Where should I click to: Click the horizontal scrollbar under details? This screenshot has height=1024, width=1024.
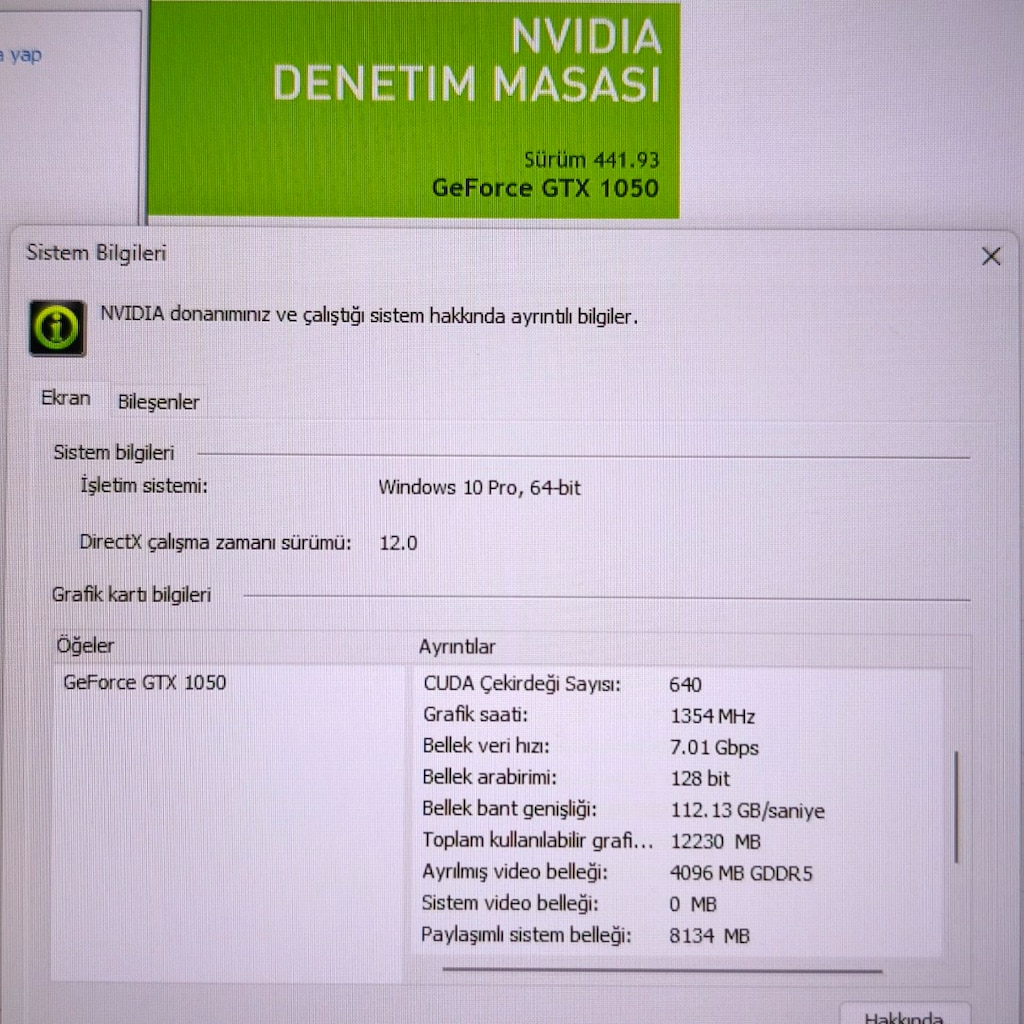tap(662, 970)
